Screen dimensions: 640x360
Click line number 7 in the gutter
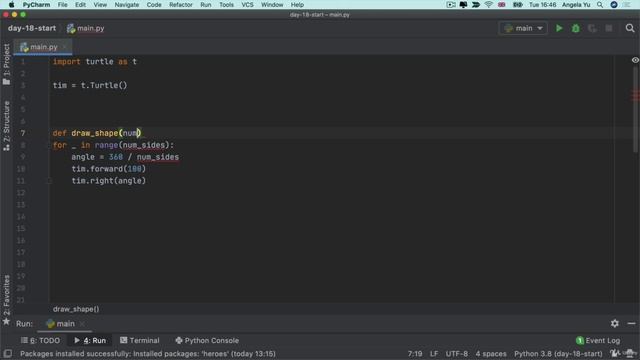(23, 133)
